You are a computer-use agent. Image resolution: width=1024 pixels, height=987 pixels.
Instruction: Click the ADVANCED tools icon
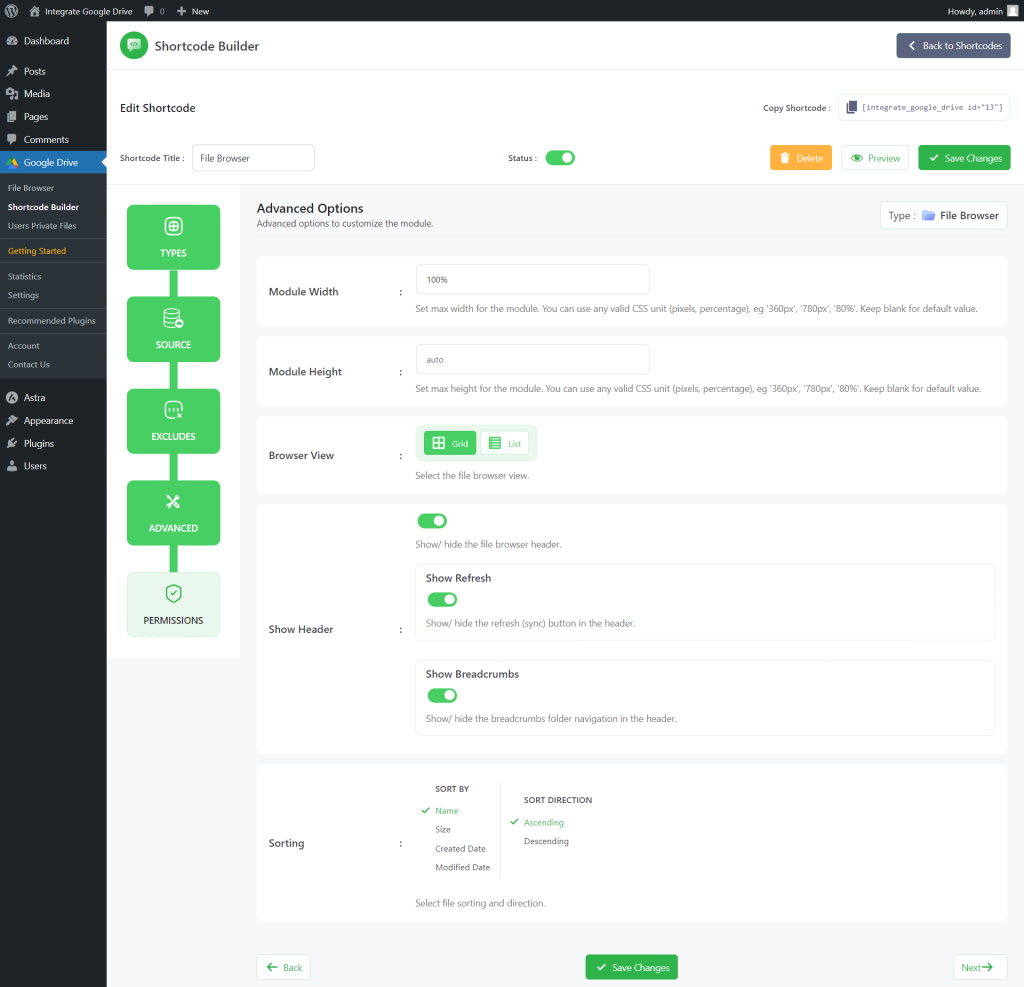click(173, 502)
